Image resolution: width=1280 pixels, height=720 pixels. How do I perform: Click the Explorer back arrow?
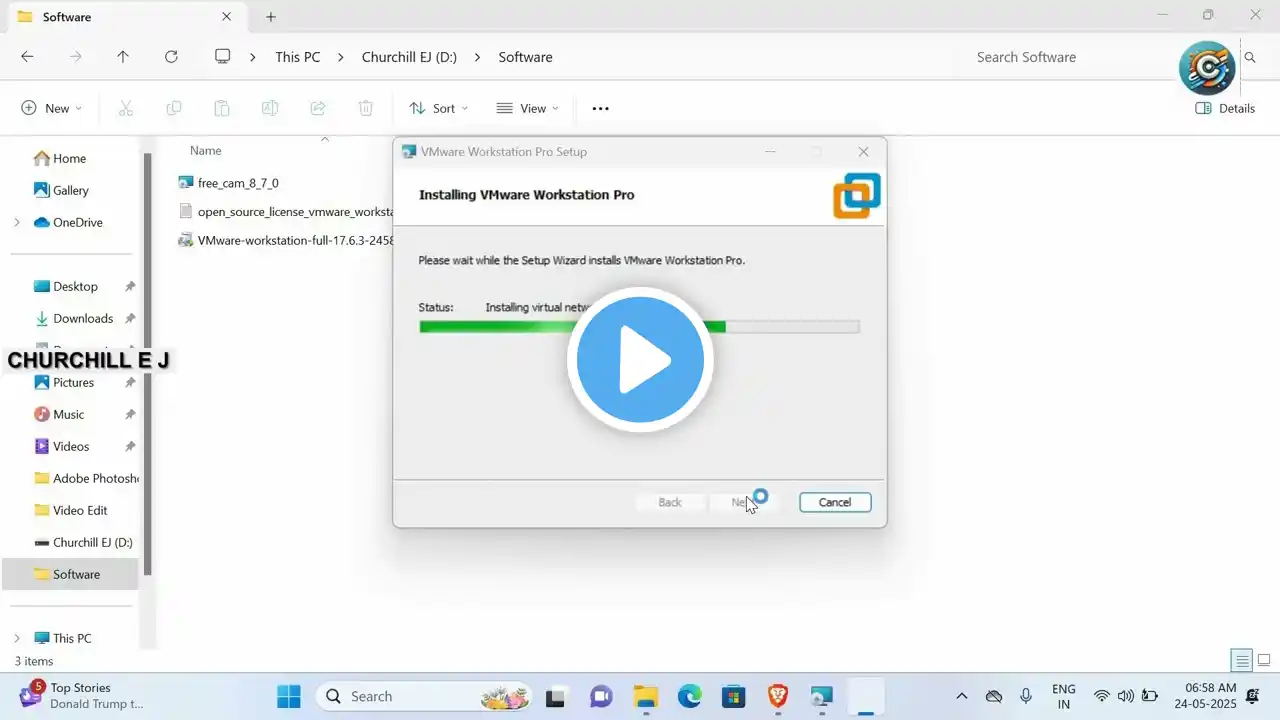(x=27, y=57)
